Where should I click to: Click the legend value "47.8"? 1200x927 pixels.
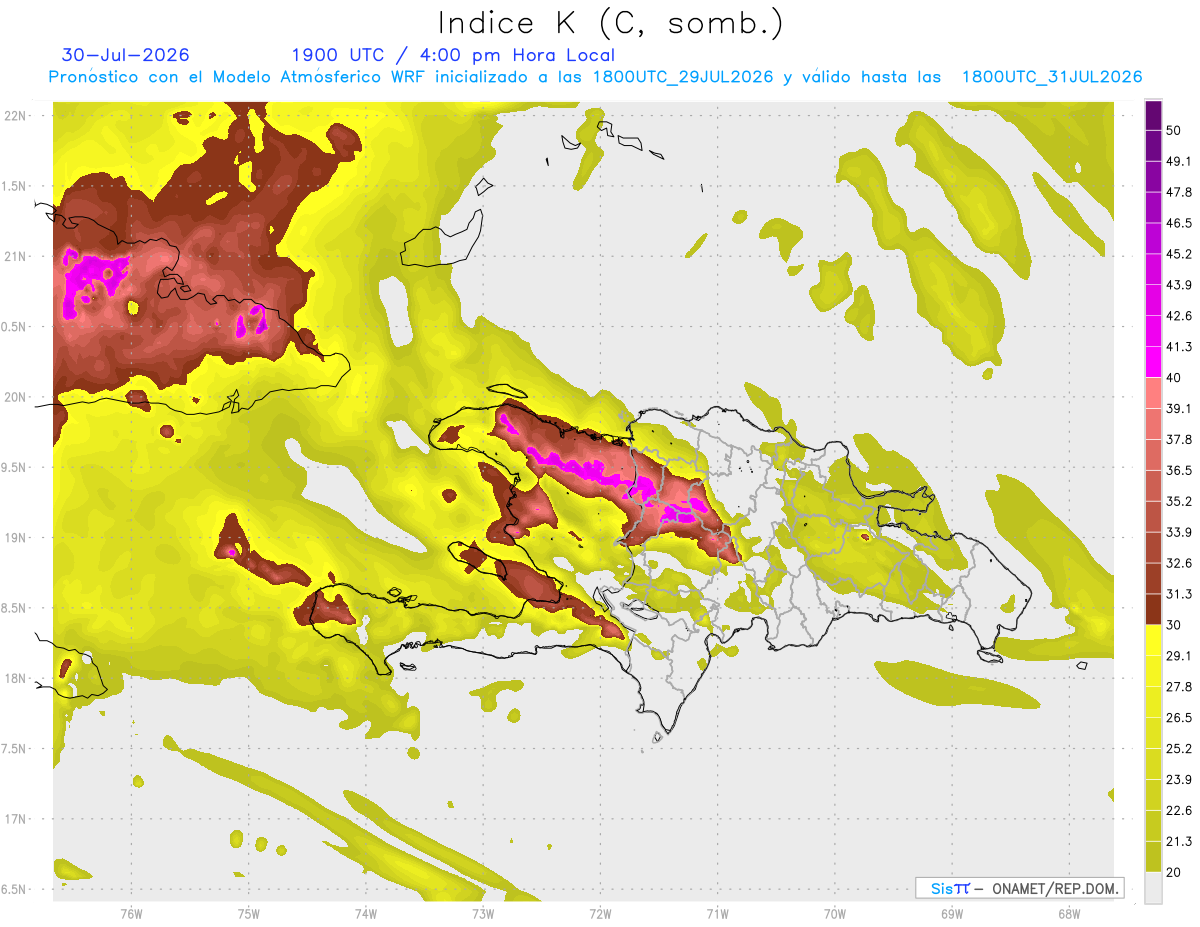pyautogui.click(x=1179, y=192)
